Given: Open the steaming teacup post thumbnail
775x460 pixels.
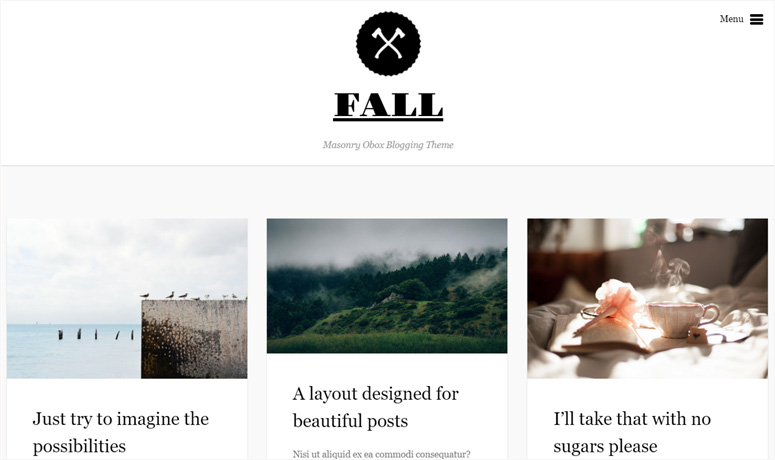Looking at the screenshot, I should (x=647, y=298).
